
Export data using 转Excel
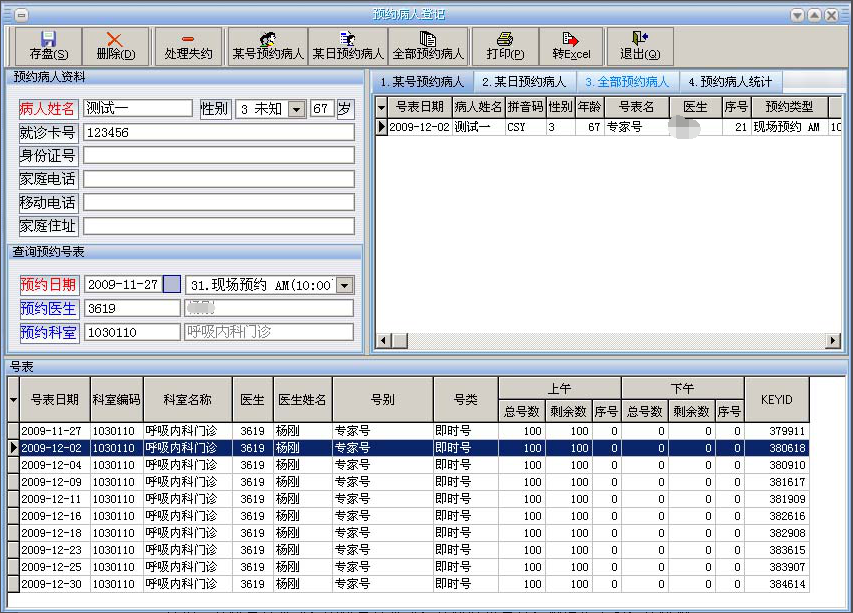571,46
